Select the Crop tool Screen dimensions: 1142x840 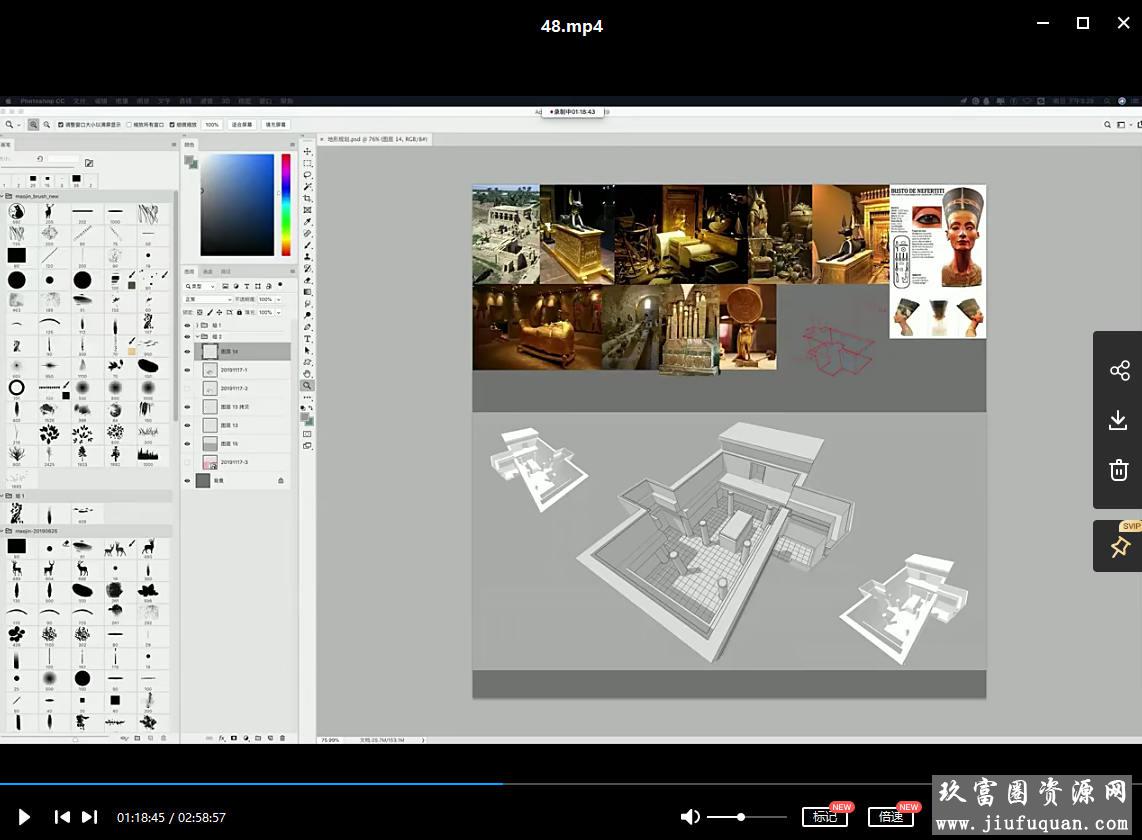307,199
